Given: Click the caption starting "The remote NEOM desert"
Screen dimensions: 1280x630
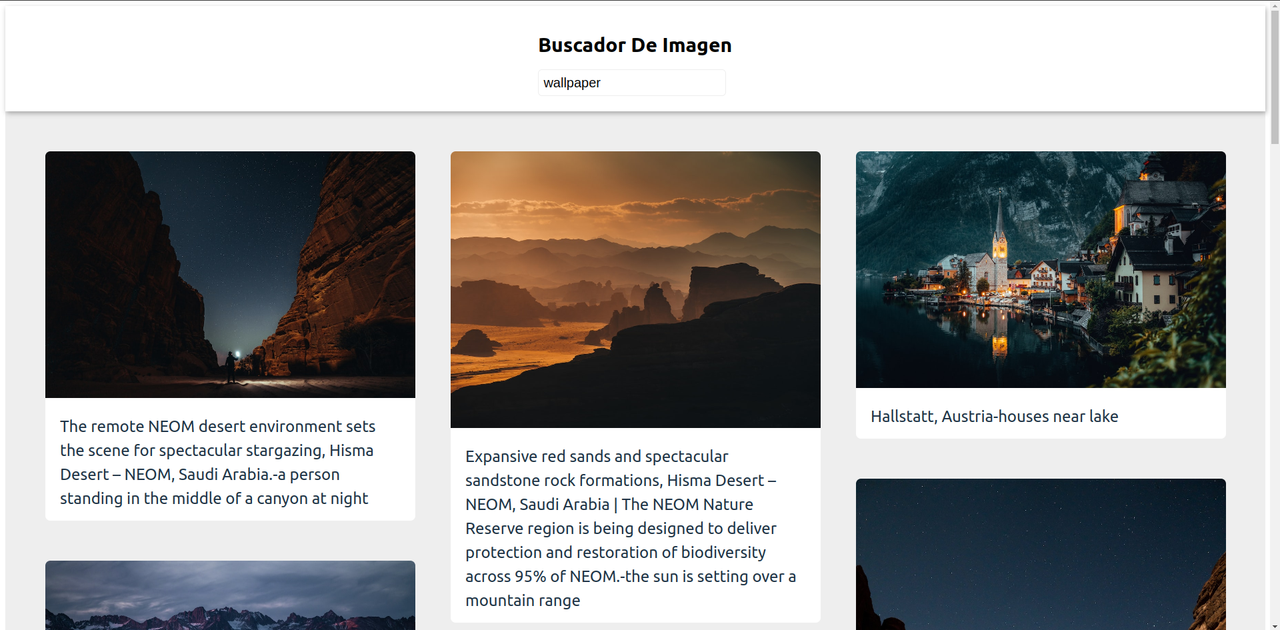Looking at the screenshot, I should (x=218, y=462).
